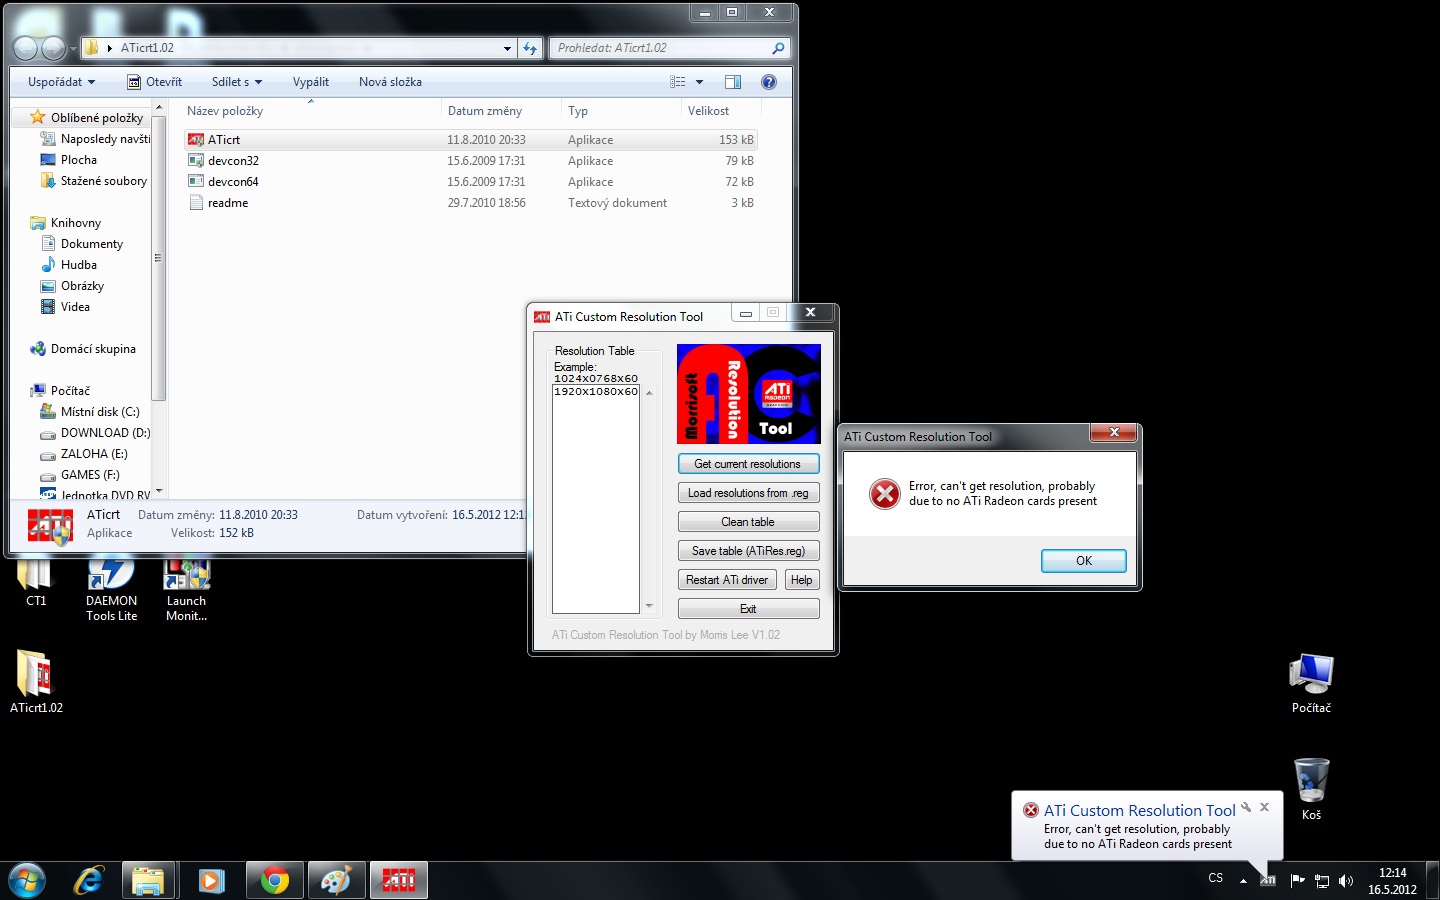The image size is (1440, 900).
Task: Change the view using the Explorer view icon
Action: click(x=678, y=82)
